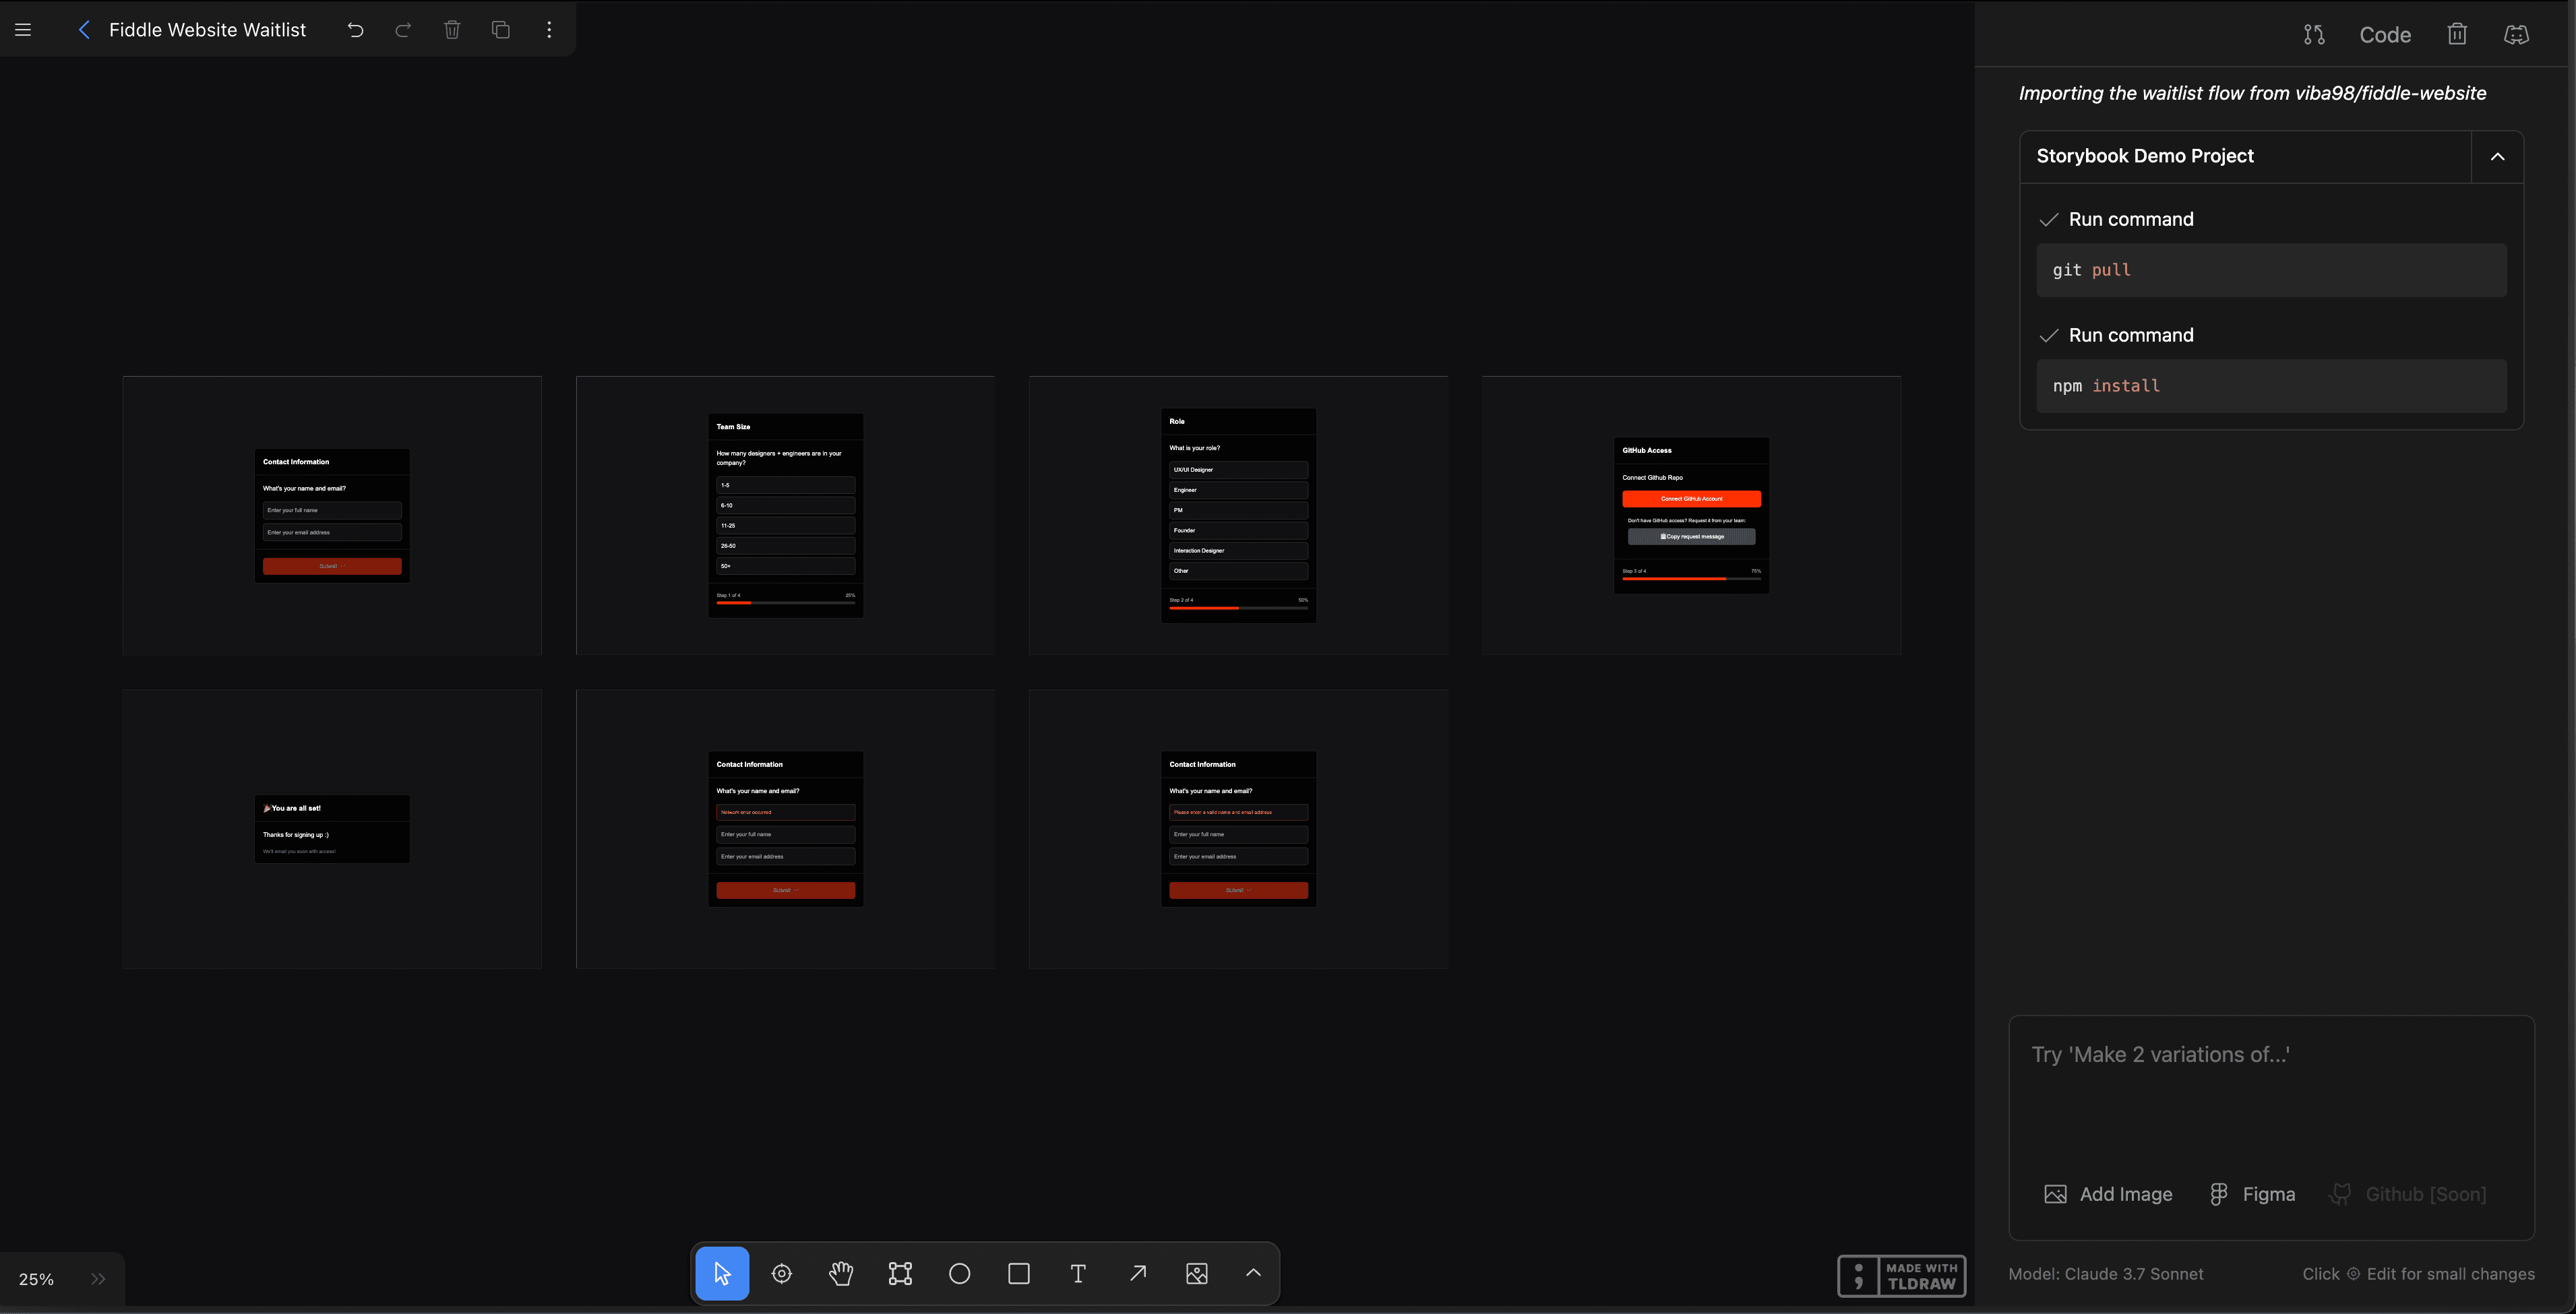Click the email field in first frame
This screenshot has width=2576, height=1314.
(332, 532)
